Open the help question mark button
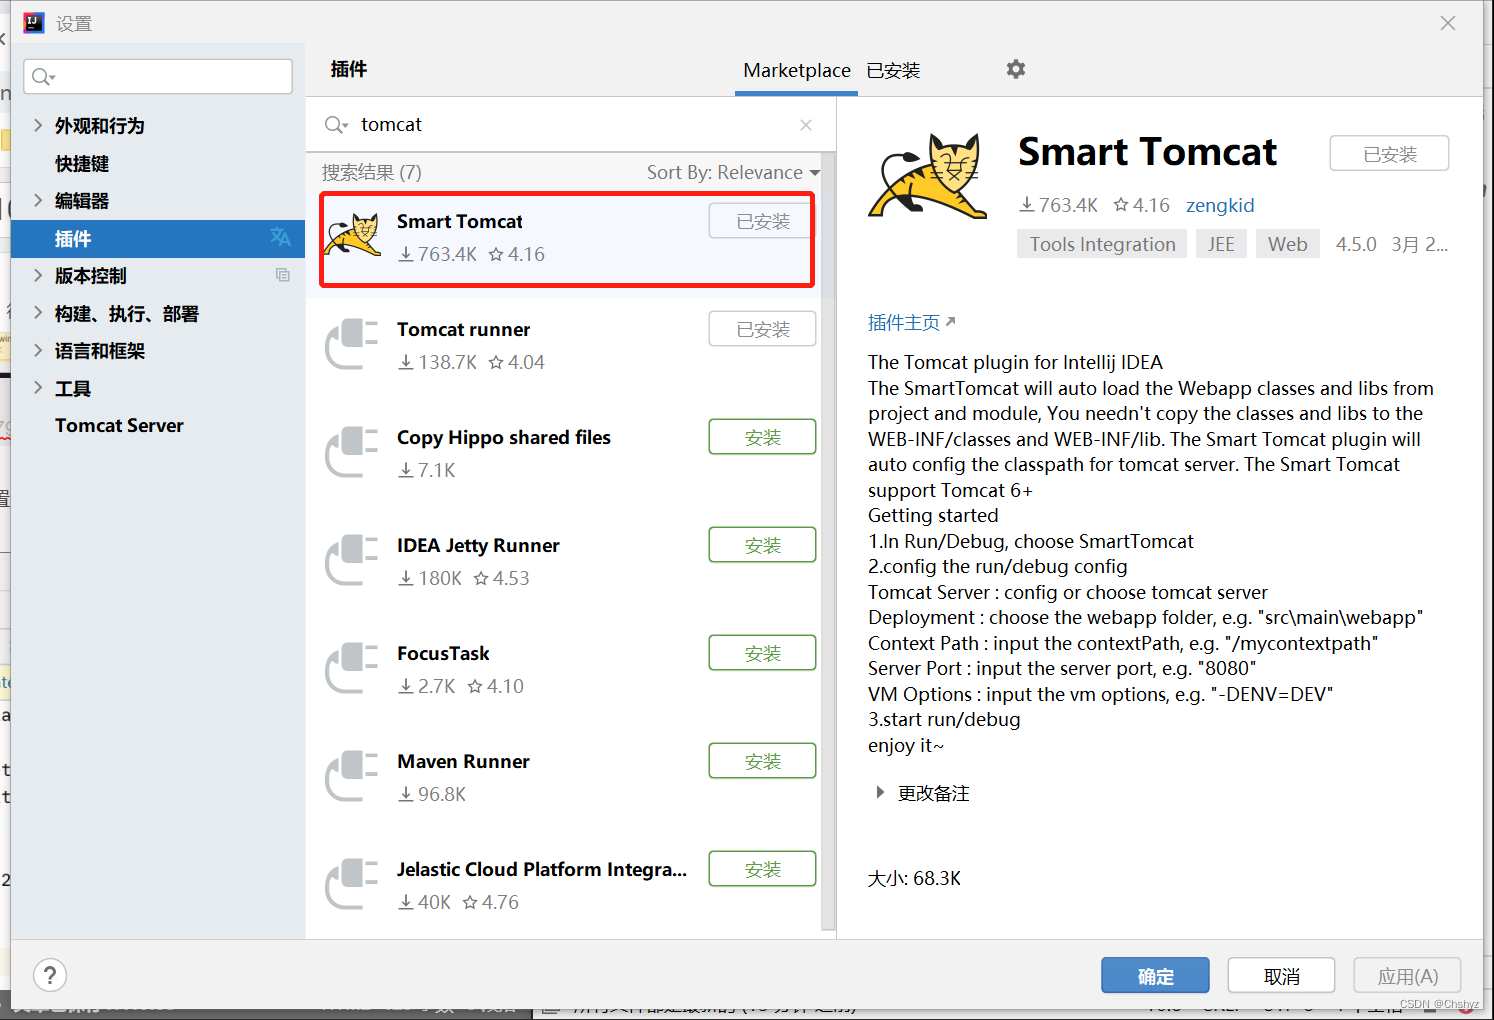This screenshot has width=1494, height=1020. pyautogui.click(x=50, y=975)
